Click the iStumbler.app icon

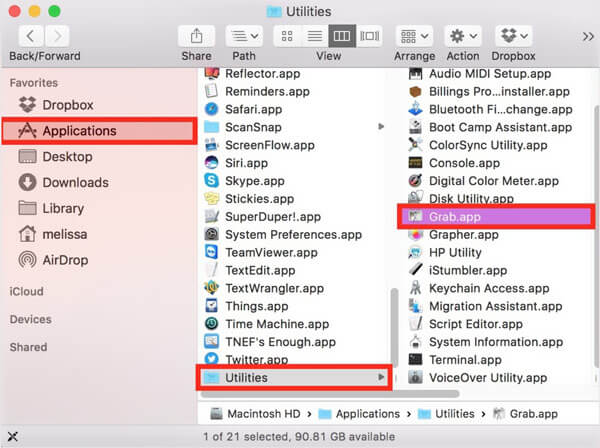[x=415, y=270]
